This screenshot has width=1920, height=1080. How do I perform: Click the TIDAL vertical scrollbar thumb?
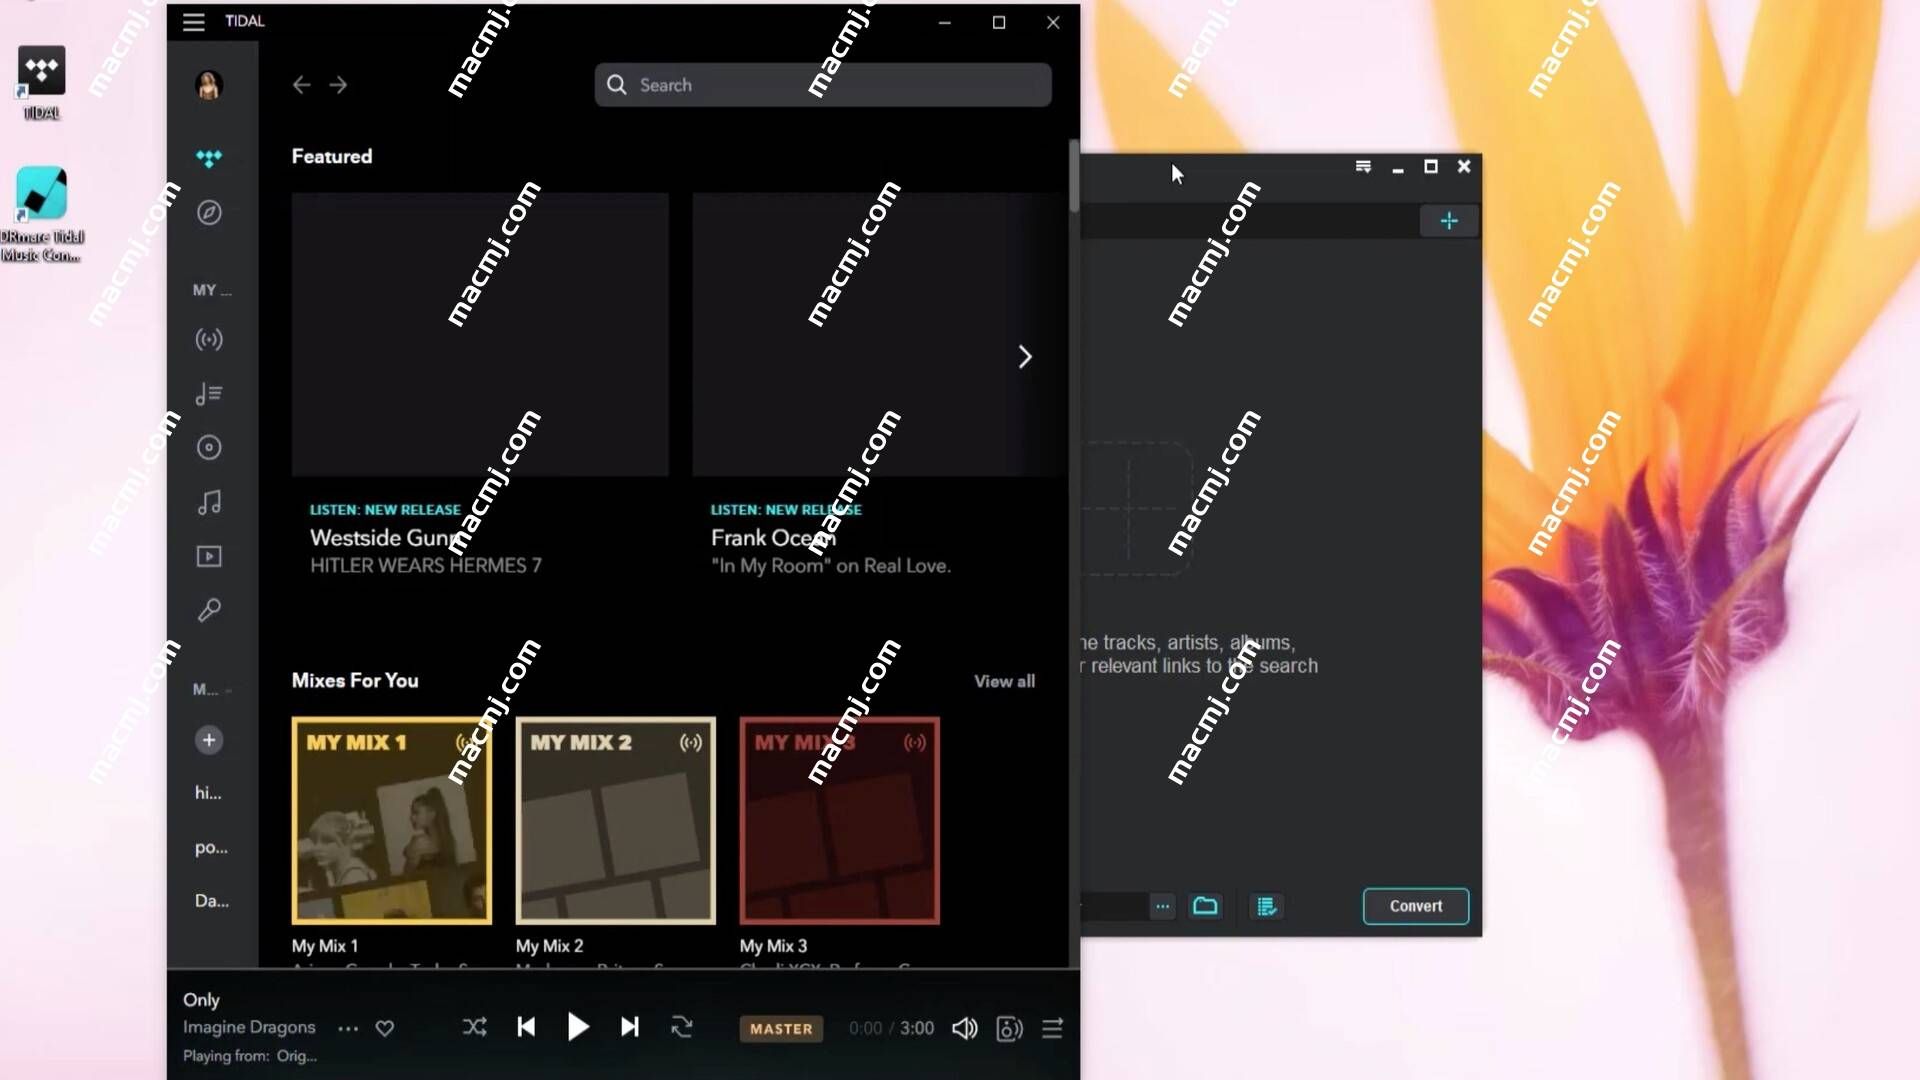tap(1074, 175)
